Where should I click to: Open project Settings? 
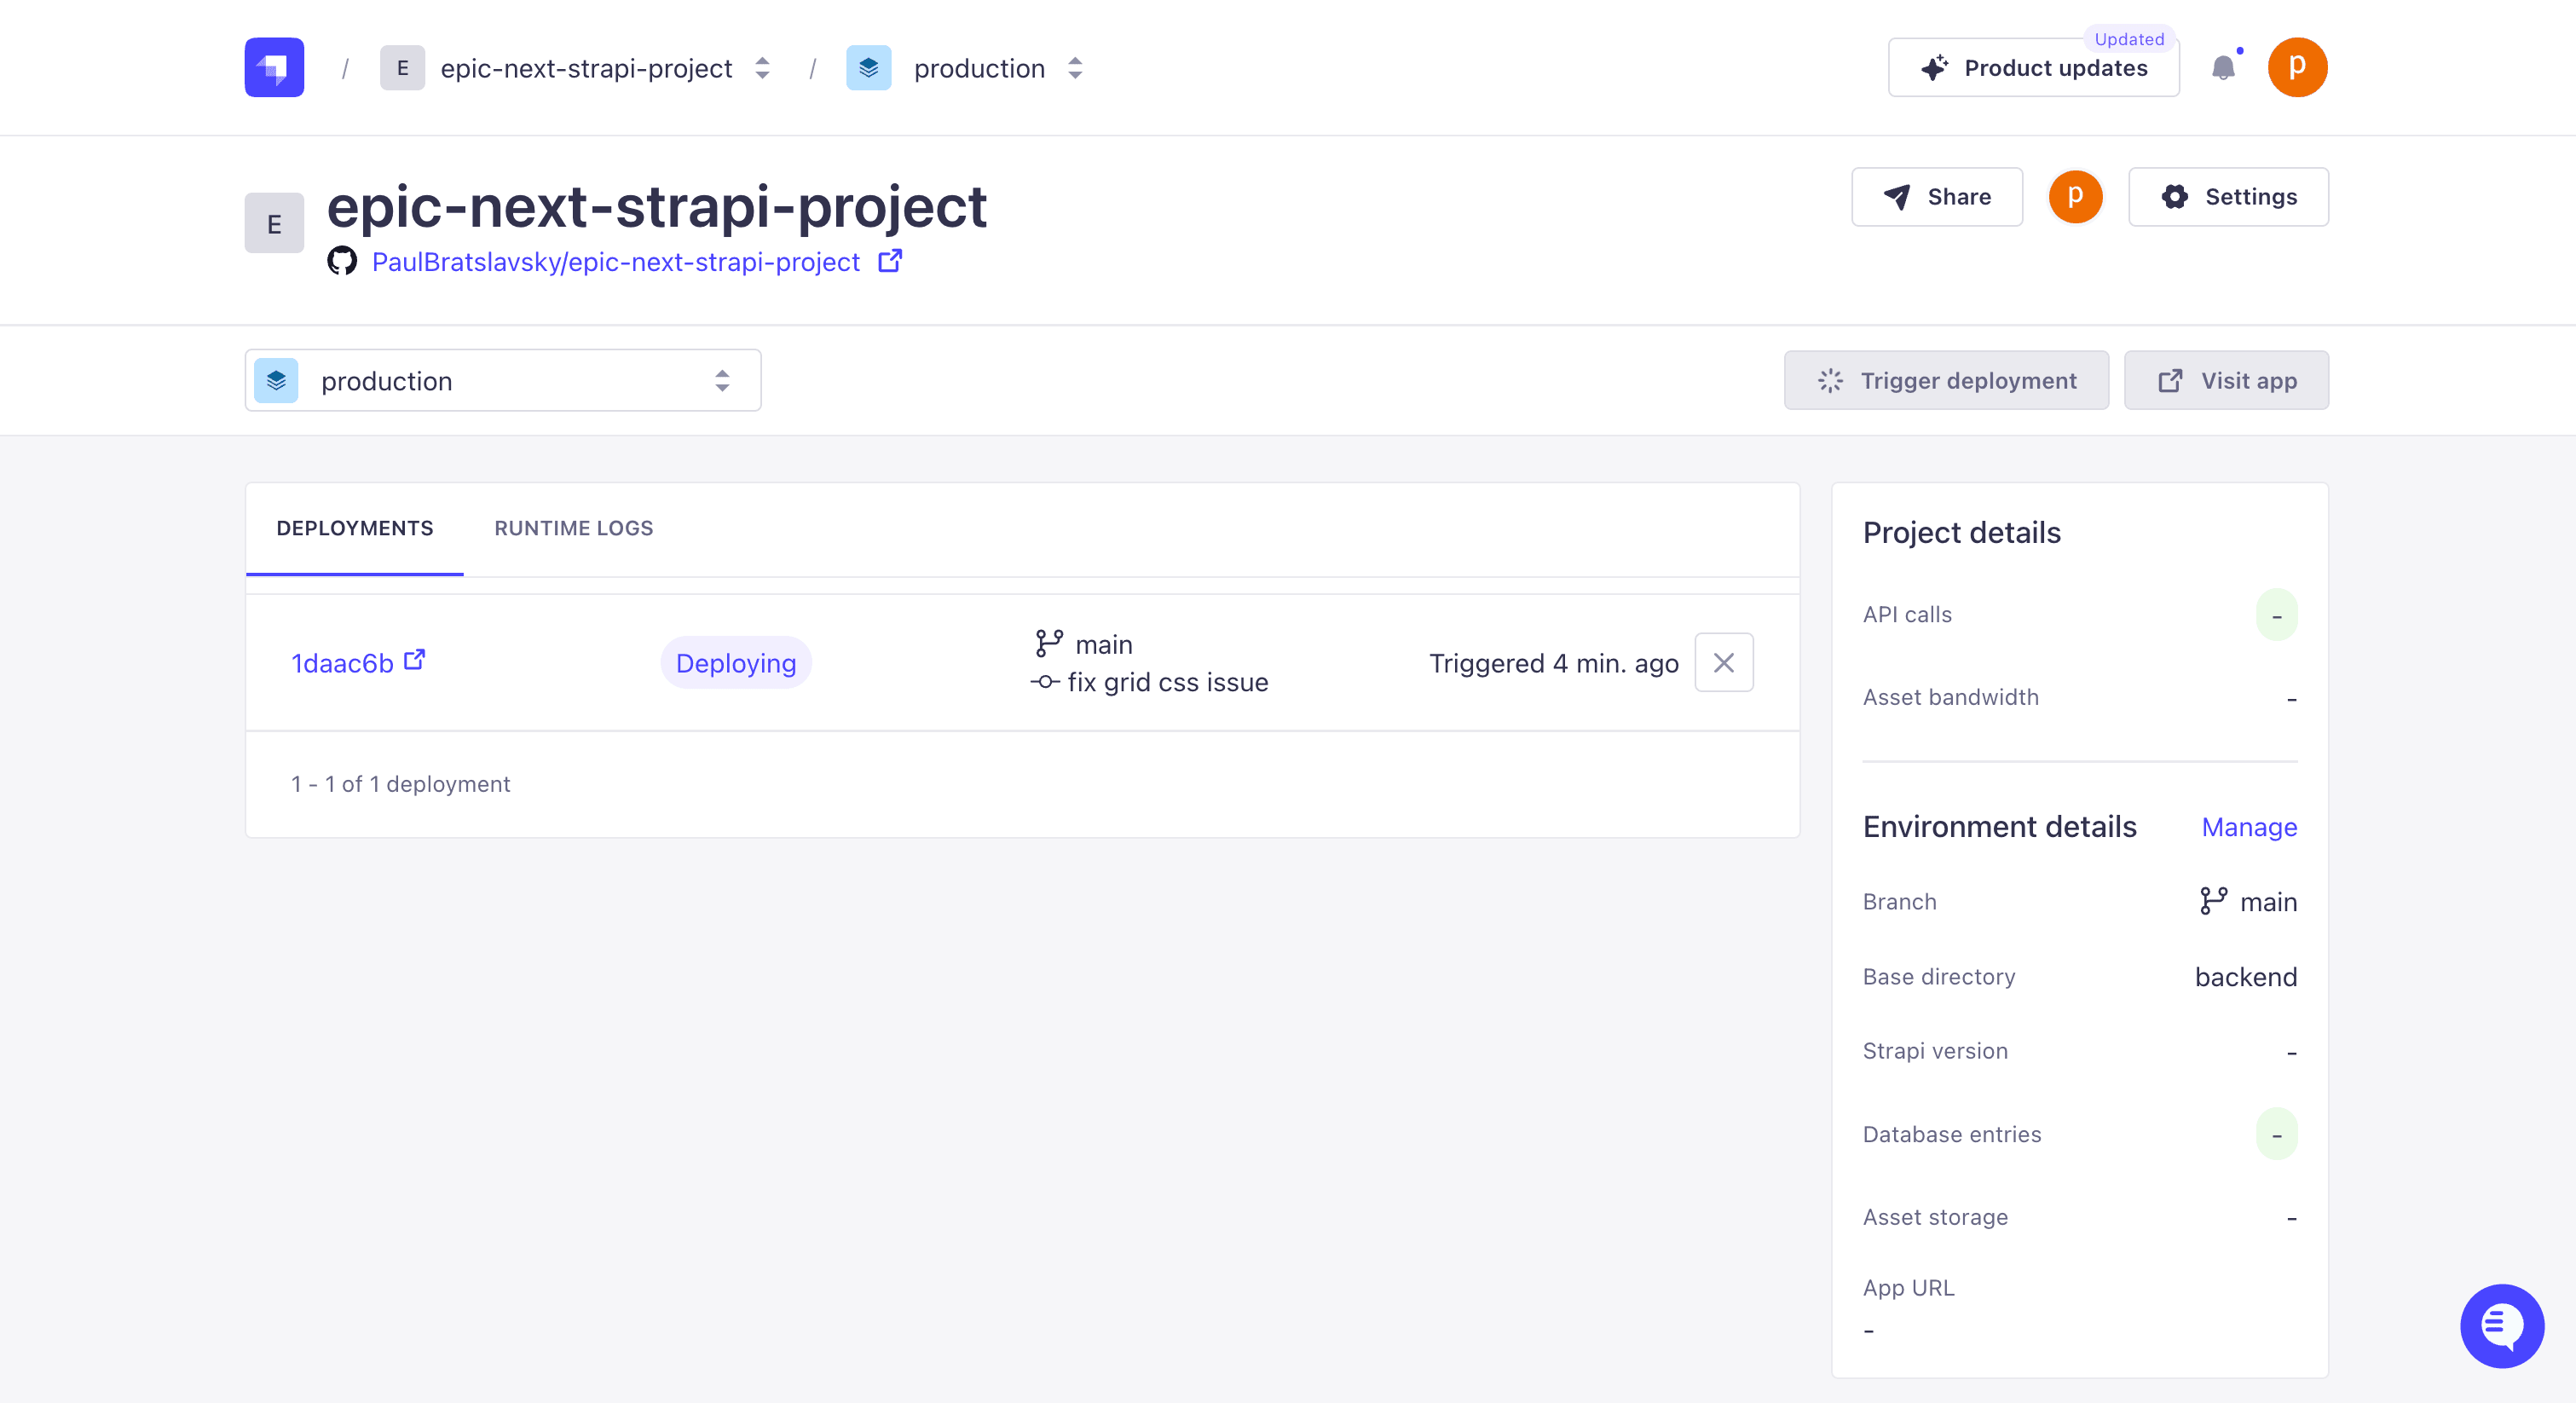2228,196
